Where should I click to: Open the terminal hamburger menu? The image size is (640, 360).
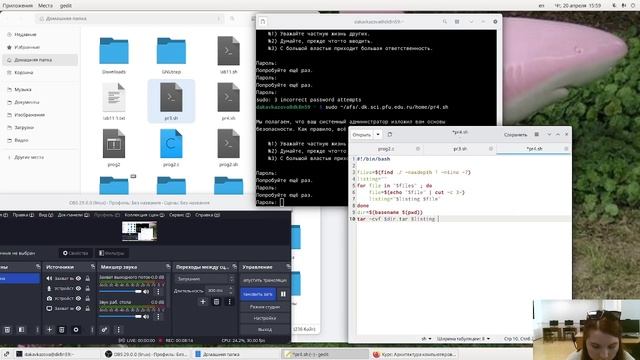click(x=457, y=21)
